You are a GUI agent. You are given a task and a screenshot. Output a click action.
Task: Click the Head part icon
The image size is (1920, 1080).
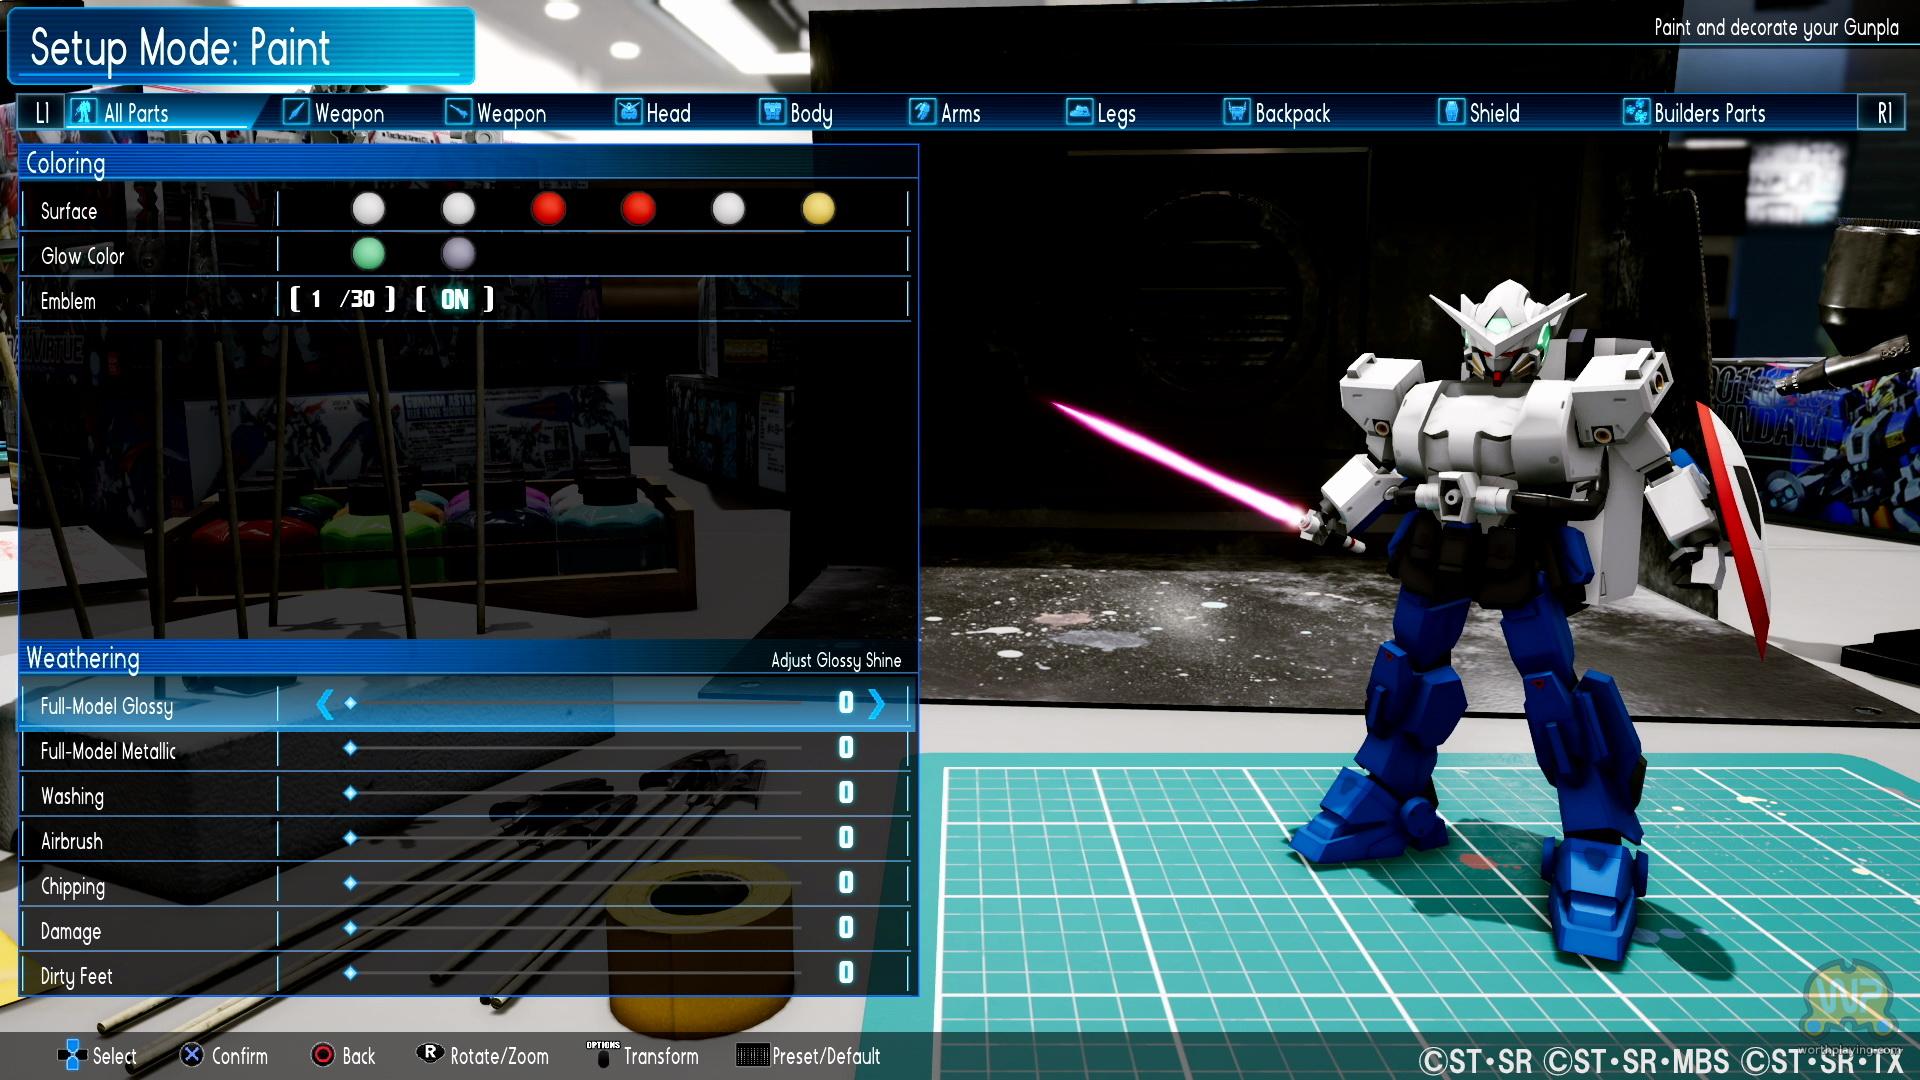[628, 112]
